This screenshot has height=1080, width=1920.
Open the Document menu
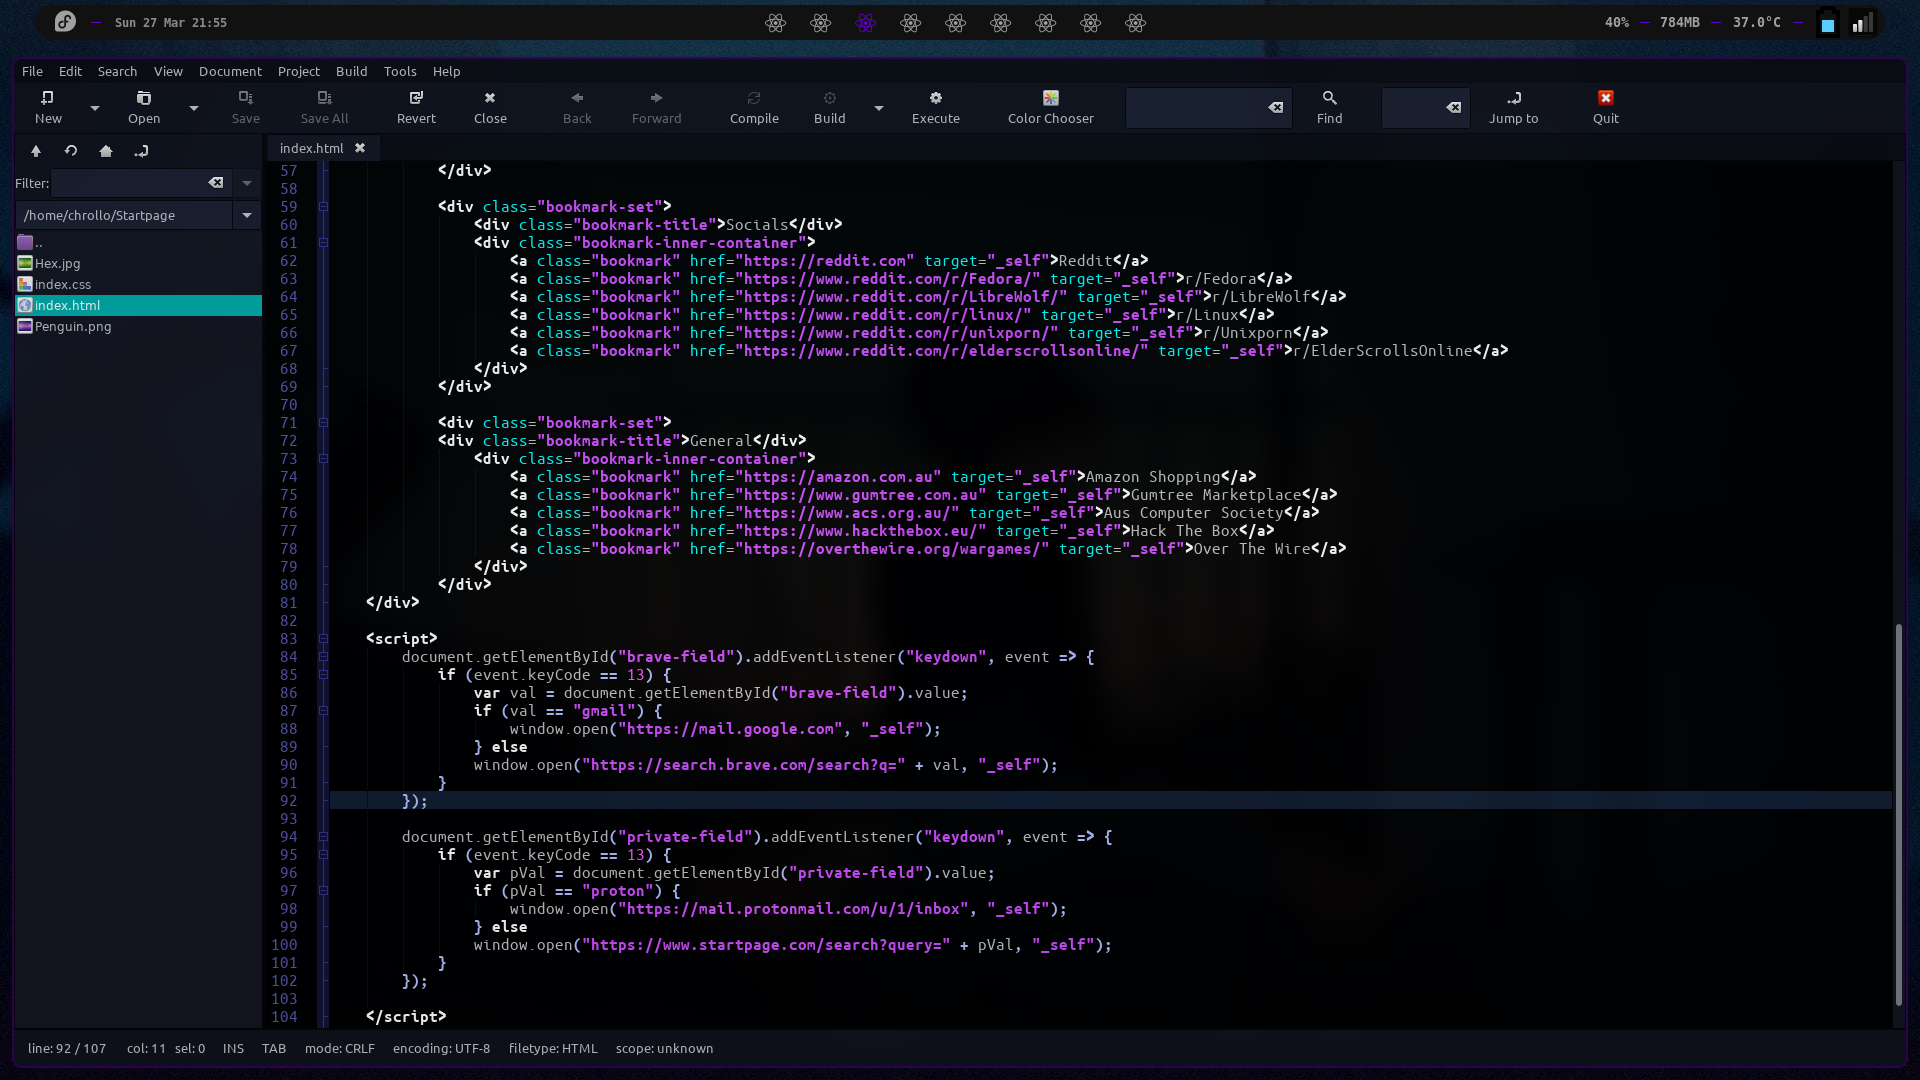click(x=230, y=71)
